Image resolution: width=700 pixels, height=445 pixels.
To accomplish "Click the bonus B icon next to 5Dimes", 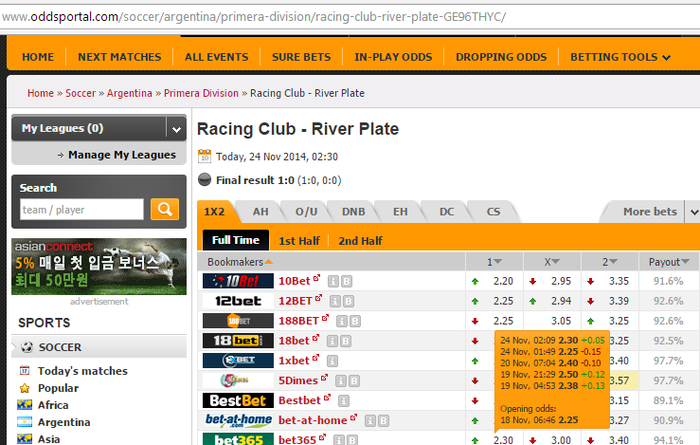I will click(x=354, y=381).
